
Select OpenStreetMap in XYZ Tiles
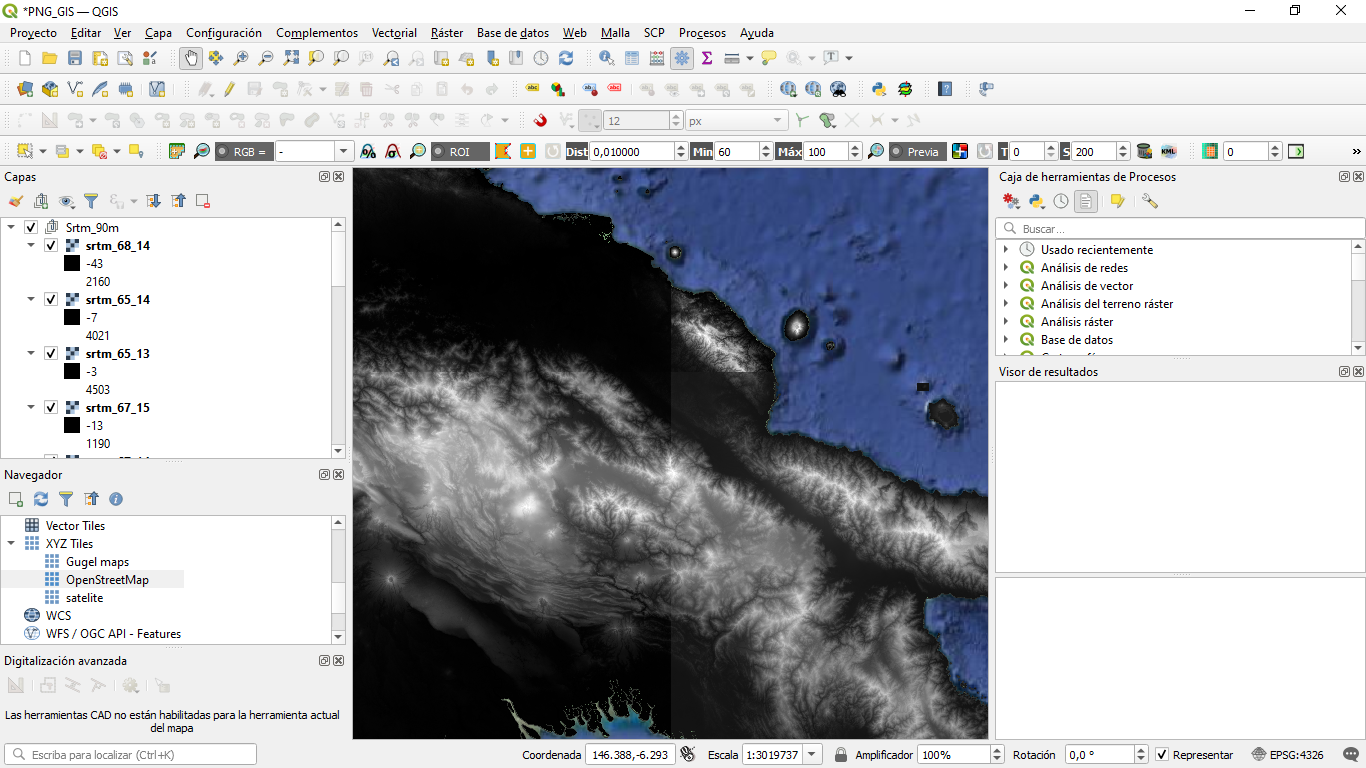pyautogui.click(x=107, y=579)
